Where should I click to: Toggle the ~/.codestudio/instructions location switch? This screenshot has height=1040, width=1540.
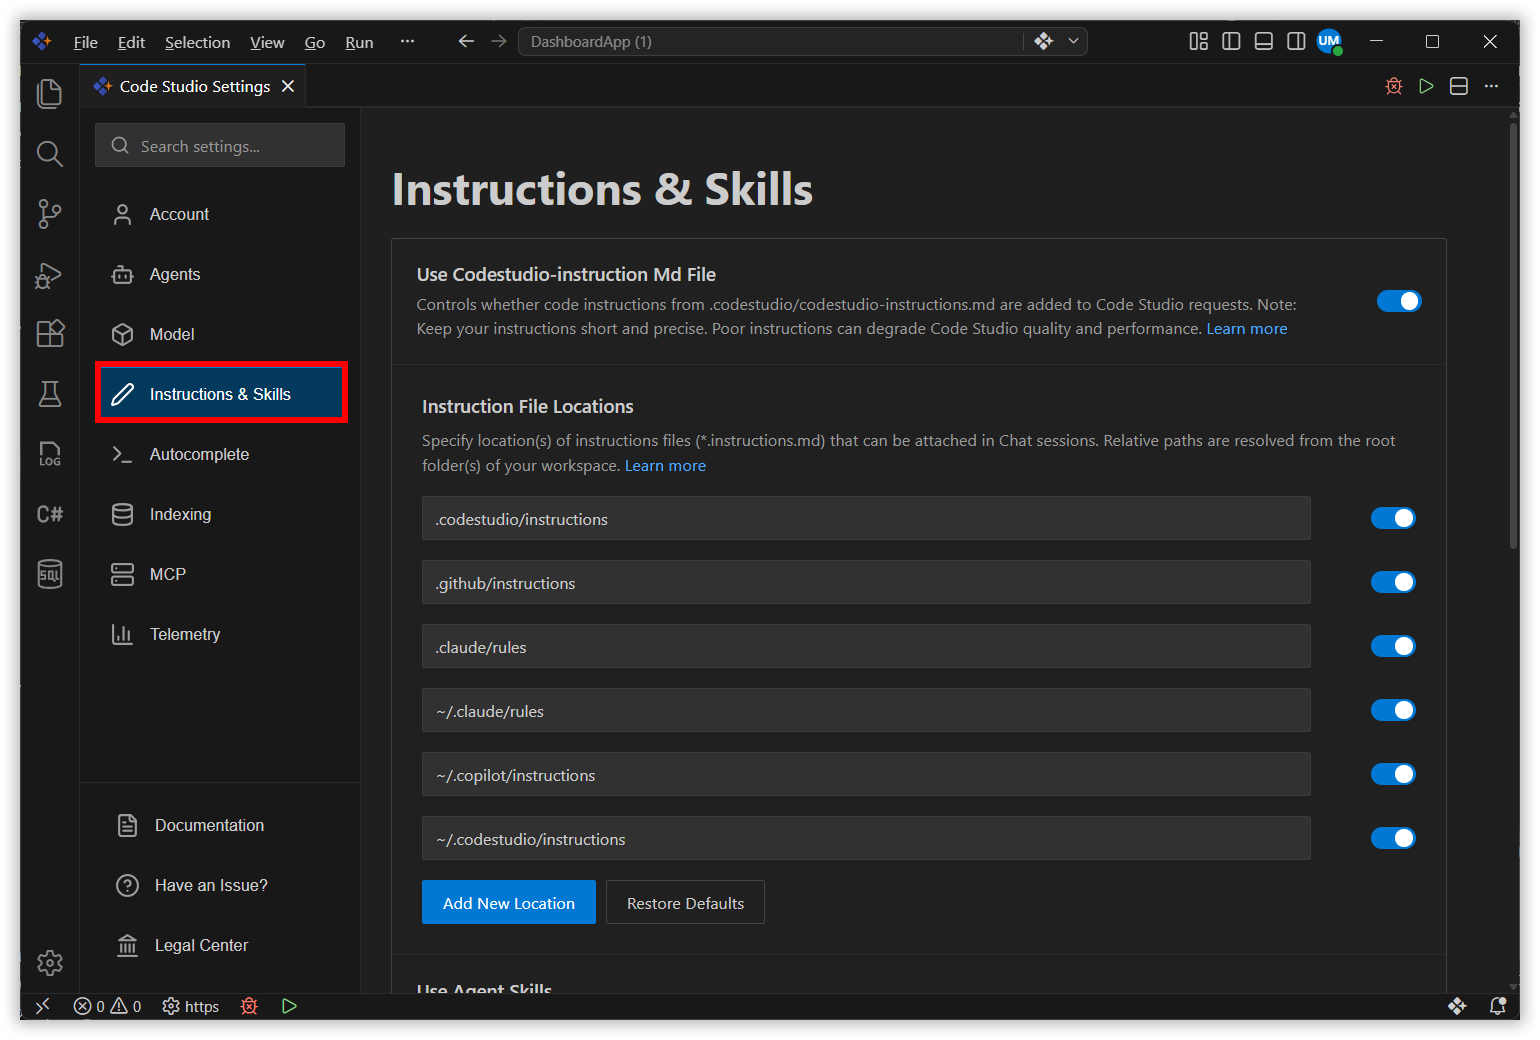click(1393, 838)
